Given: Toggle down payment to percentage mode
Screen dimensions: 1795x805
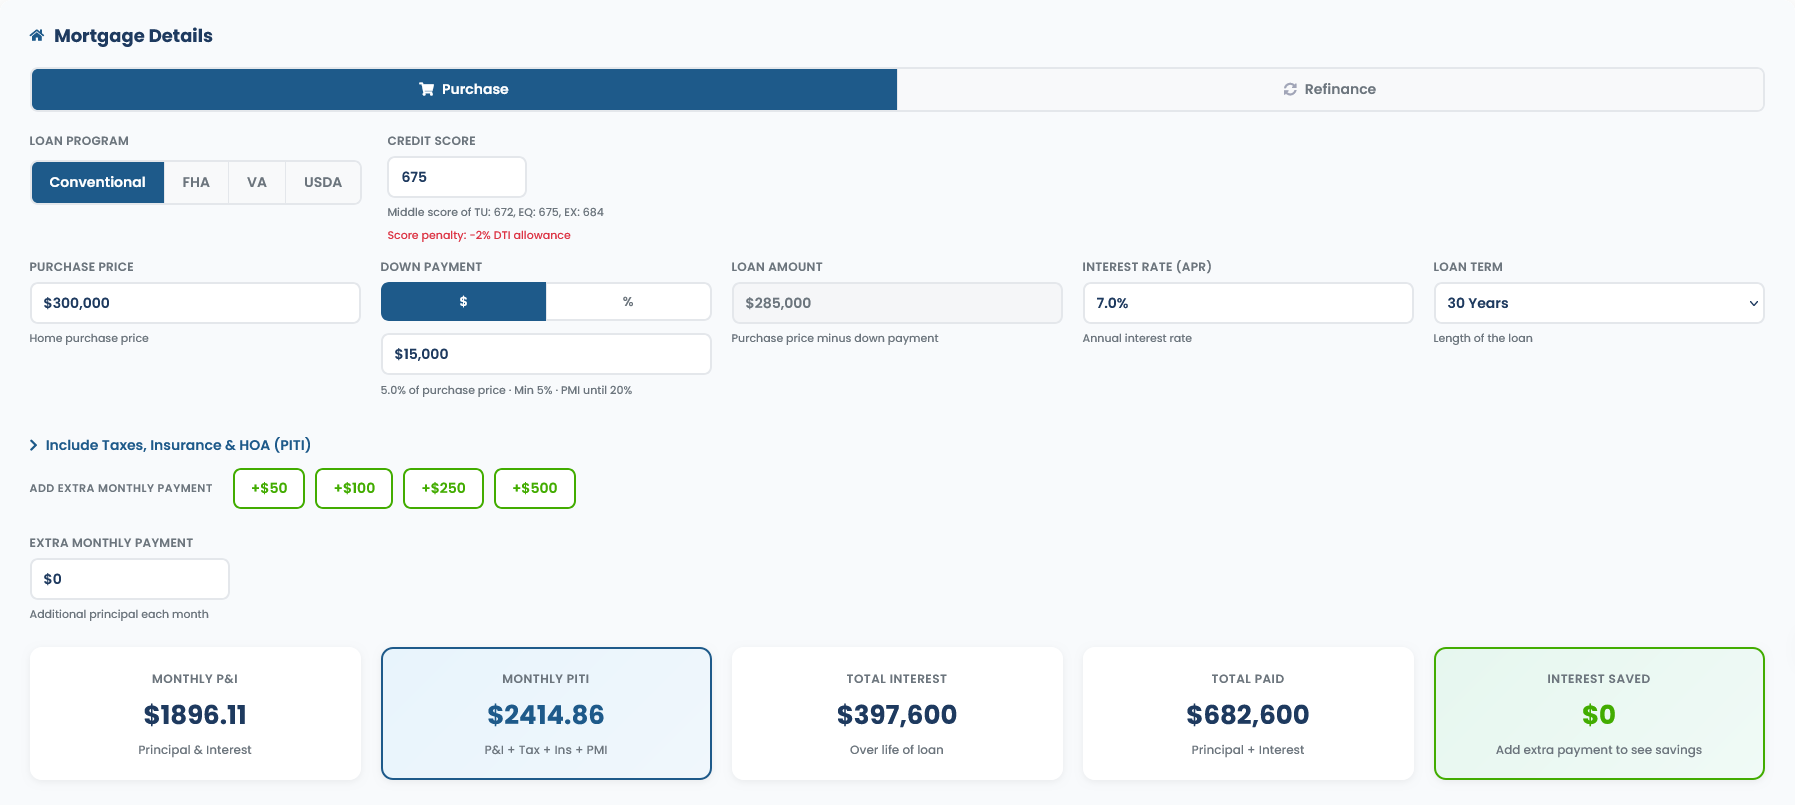Looking at the screenshot, I should (628, 301).
